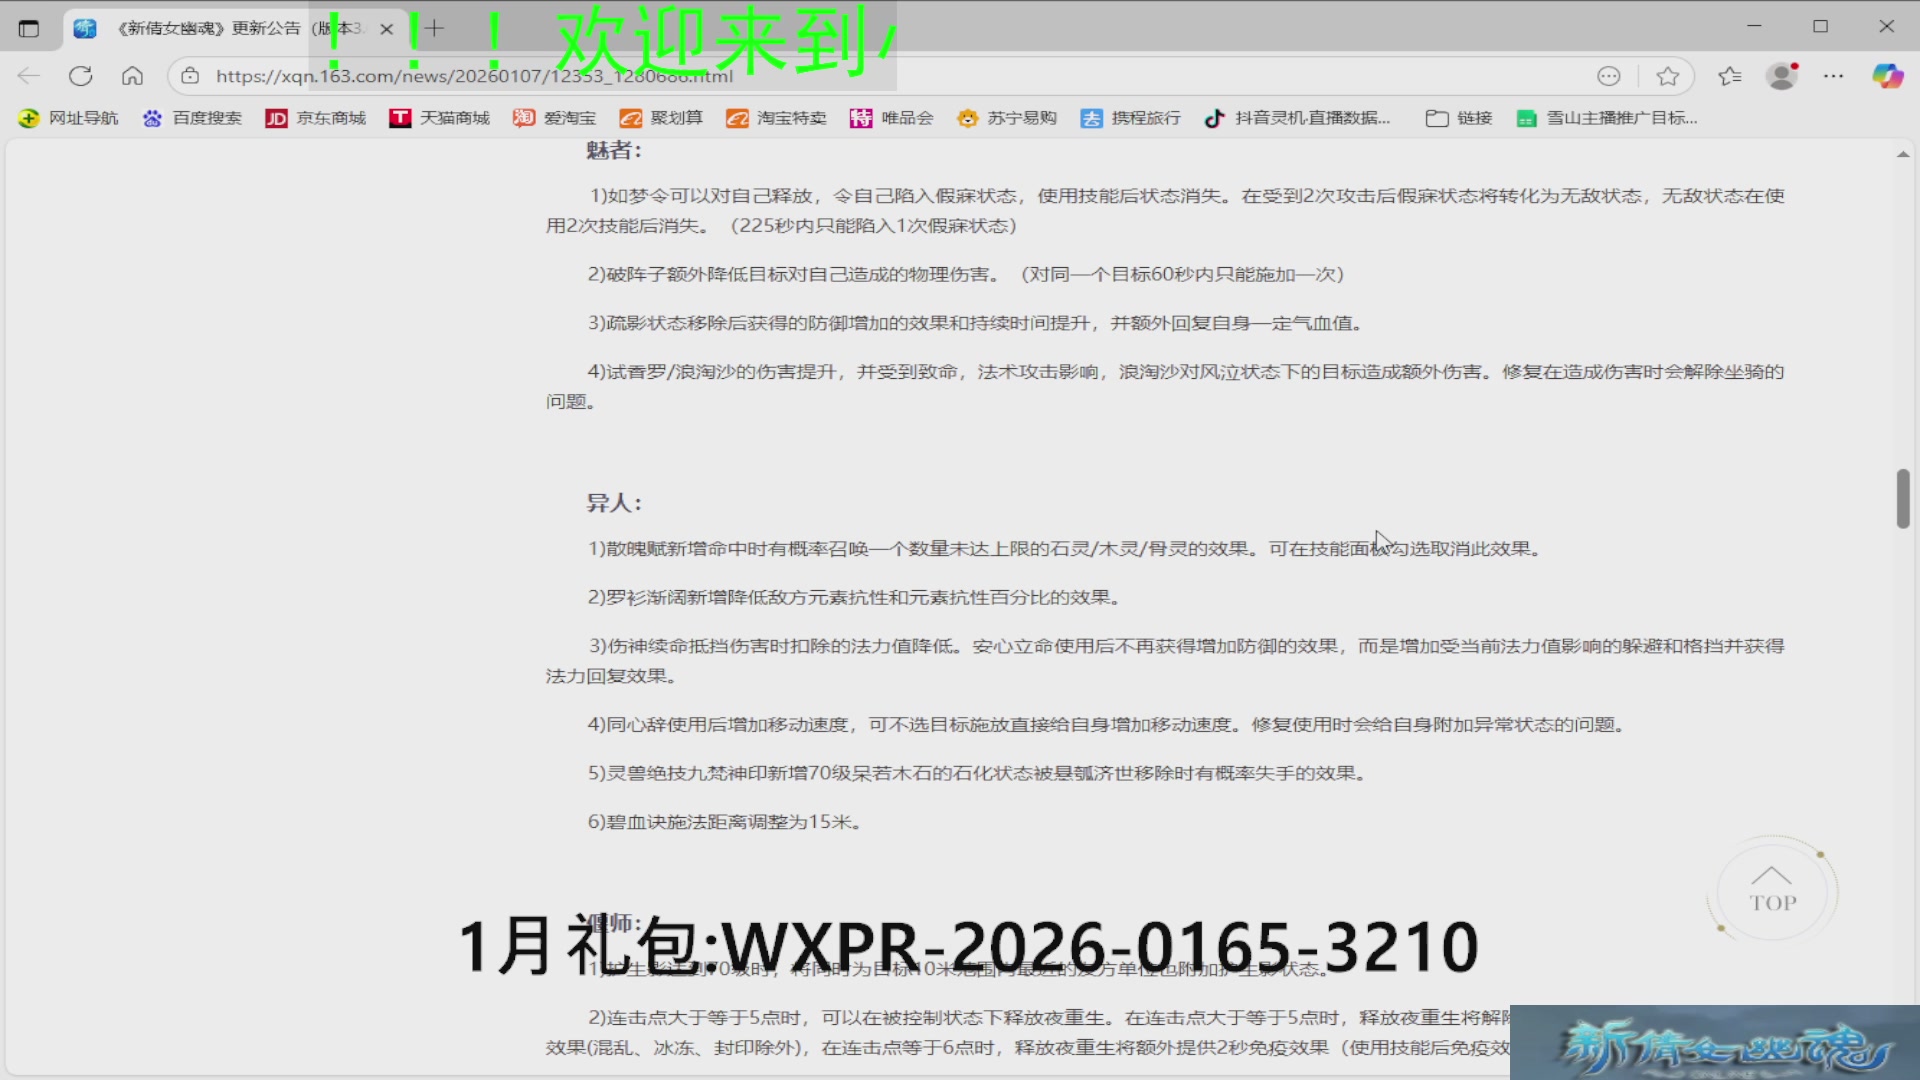
Task: Add page to favorites star
Action: (x=1667, y=76)
